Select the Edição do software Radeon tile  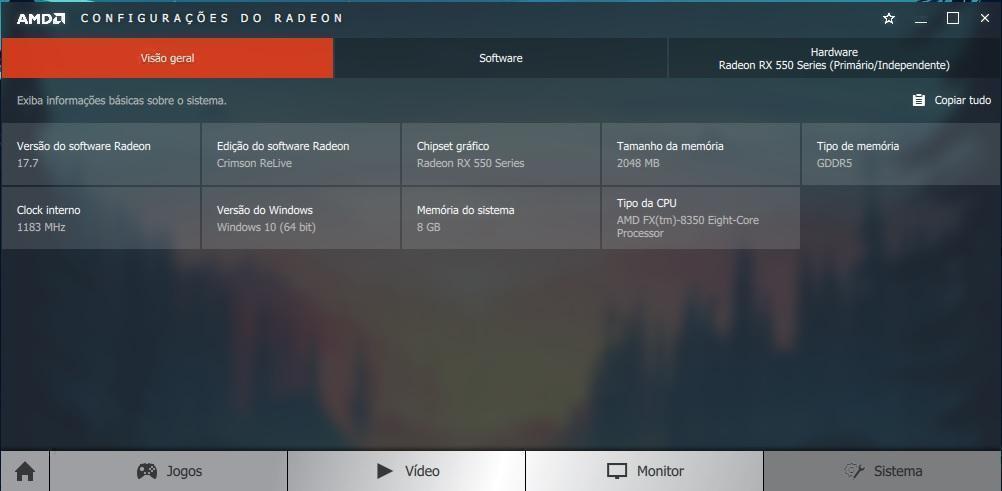[301, 154]
